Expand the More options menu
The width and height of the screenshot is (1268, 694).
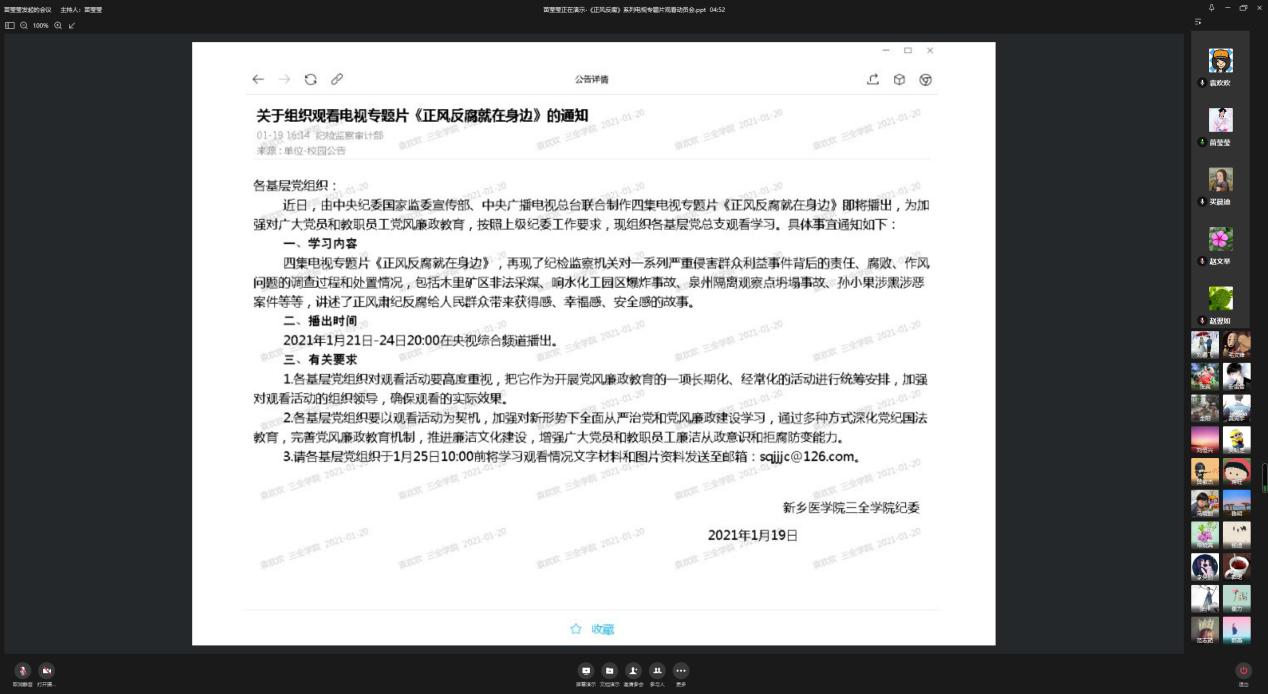(x=681, y=671)
